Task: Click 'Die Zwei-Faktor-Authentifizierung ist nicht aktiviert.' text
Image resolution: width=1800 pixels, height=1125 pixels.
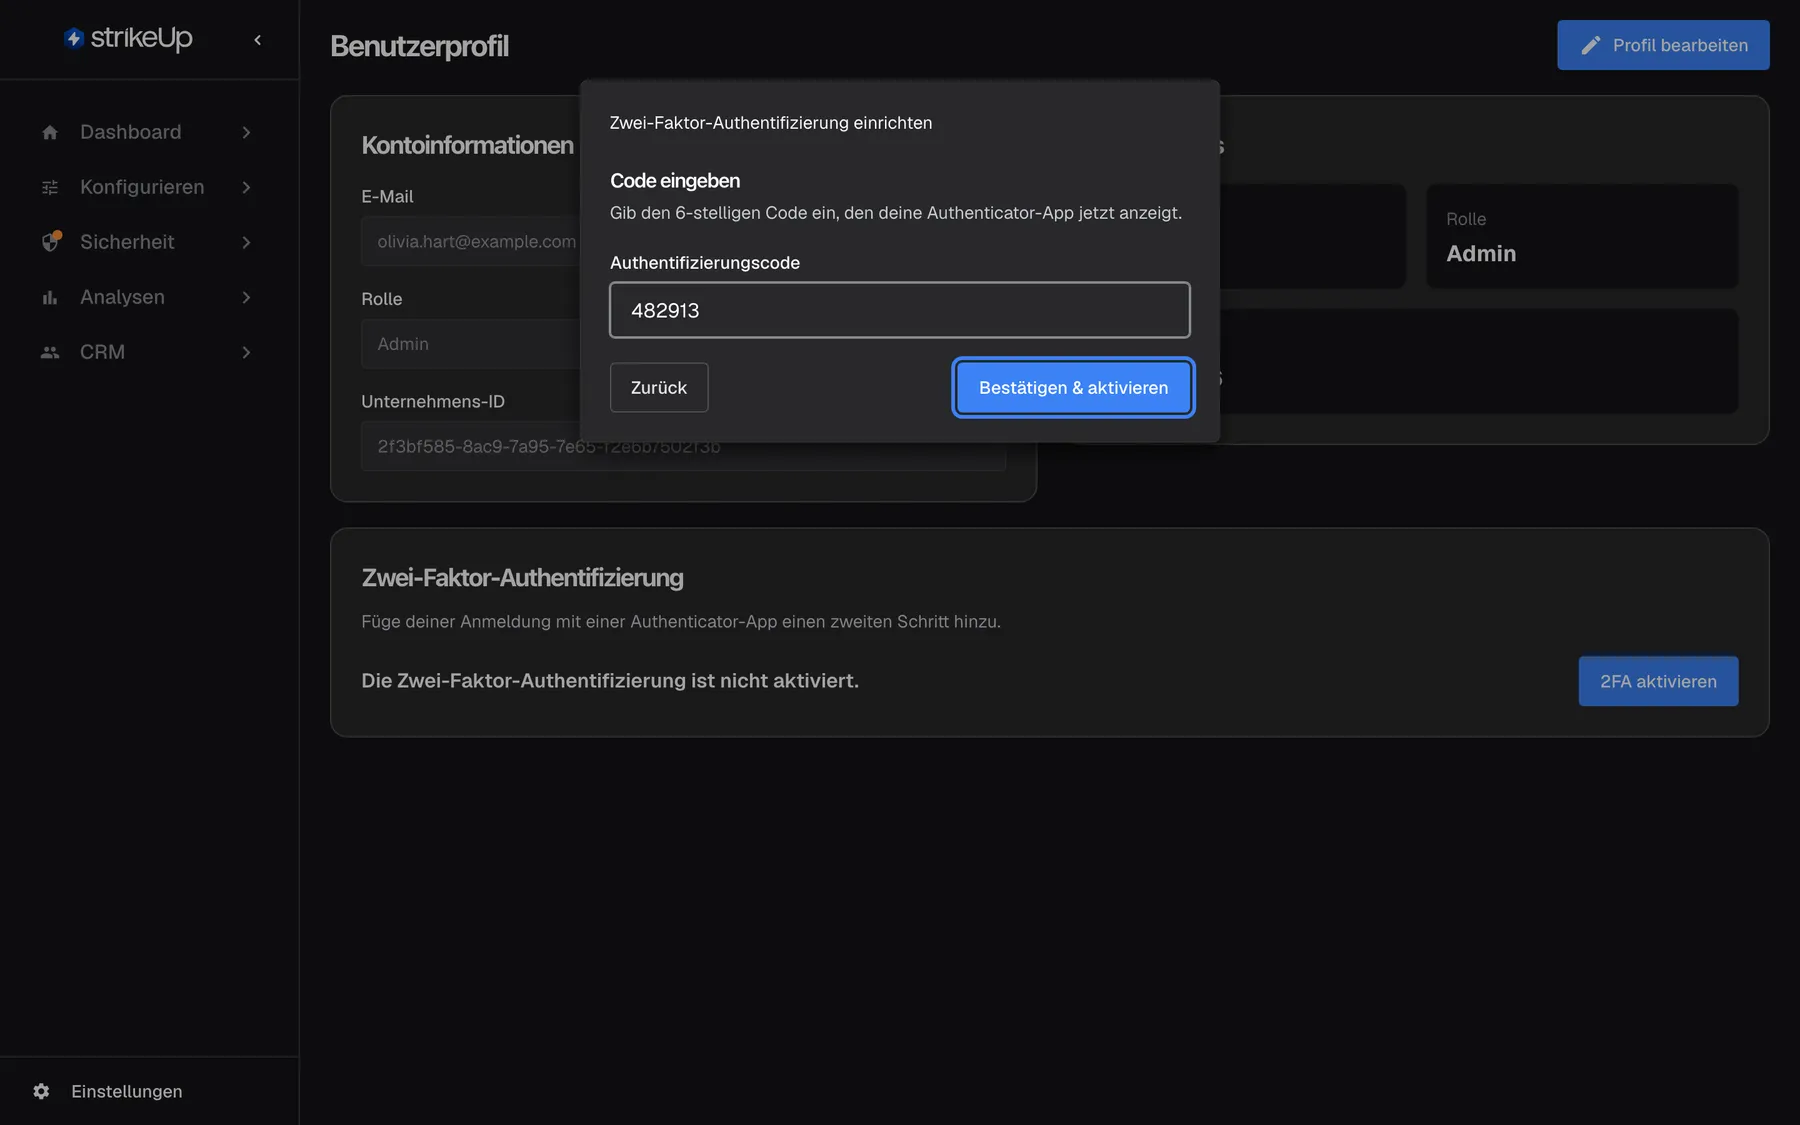Action: tap(610, 681)
